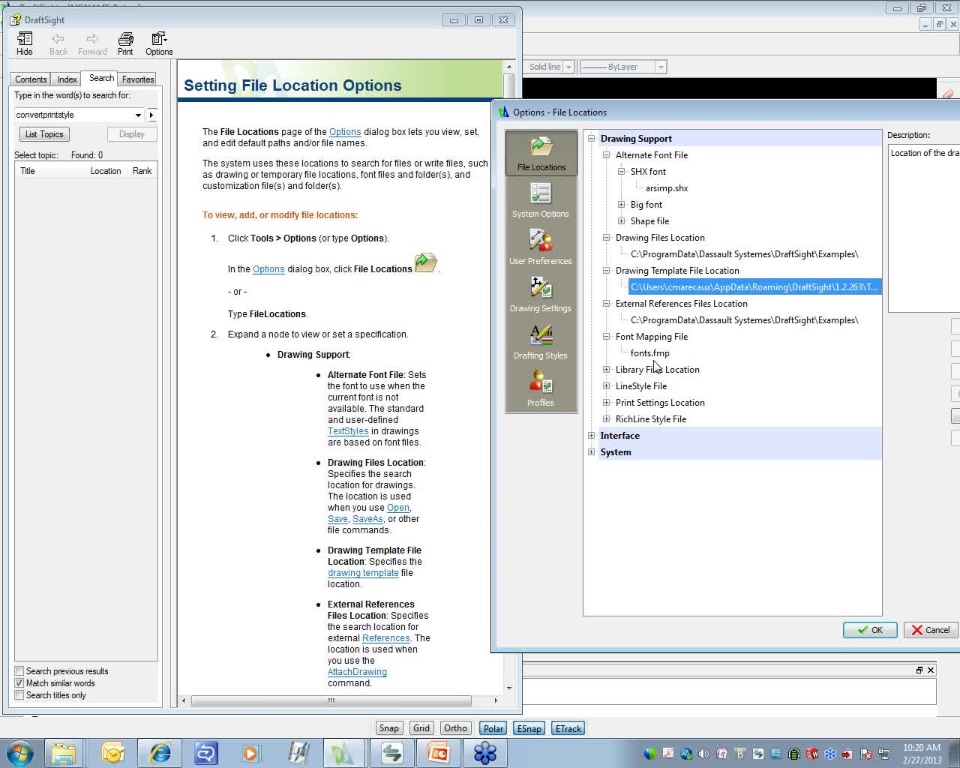
Task: Expand LineStyle File node
Action: (606, 386)
